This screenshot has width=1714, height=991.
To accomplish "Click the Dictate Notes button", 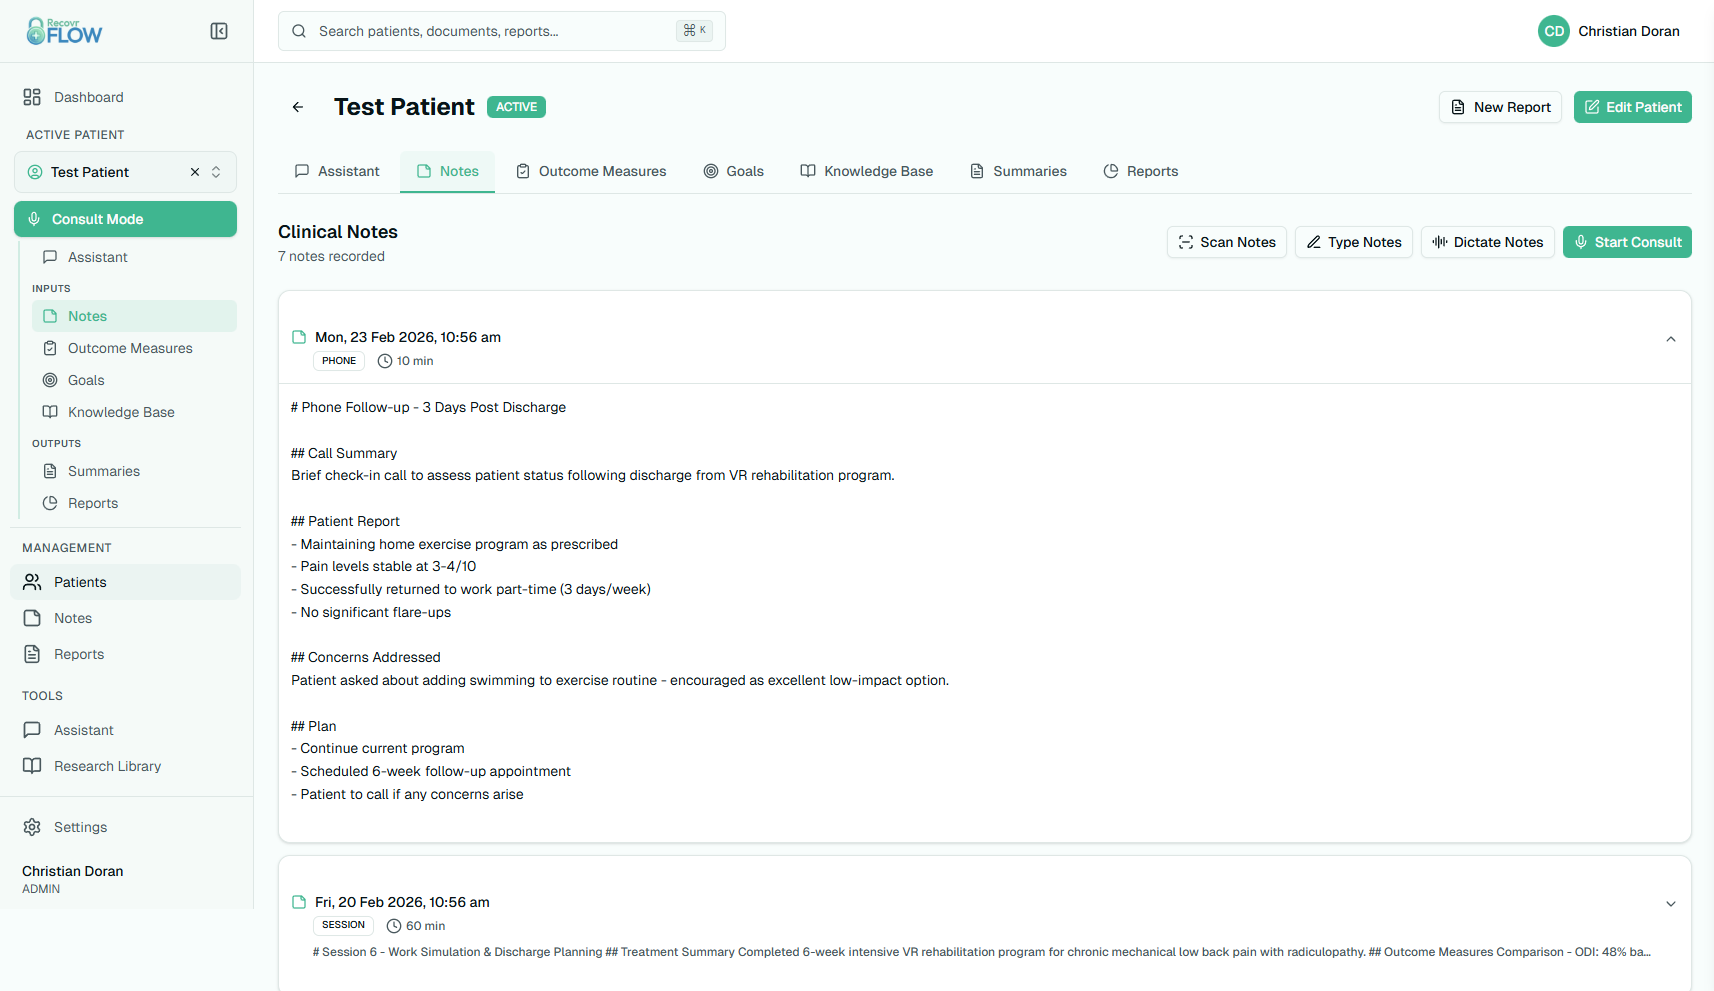I will pos(1487,242).
